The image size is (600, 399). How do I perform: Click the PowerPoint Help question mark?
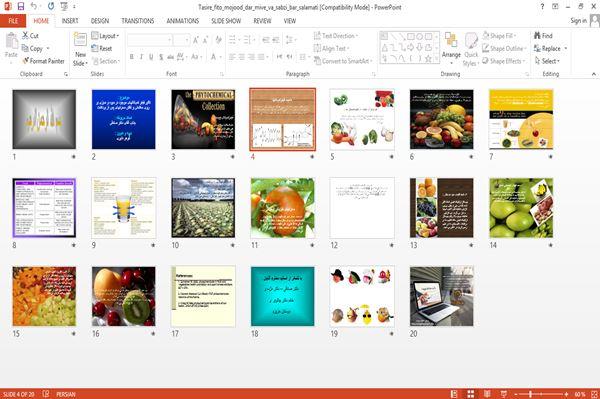click(x=542, y=7)
